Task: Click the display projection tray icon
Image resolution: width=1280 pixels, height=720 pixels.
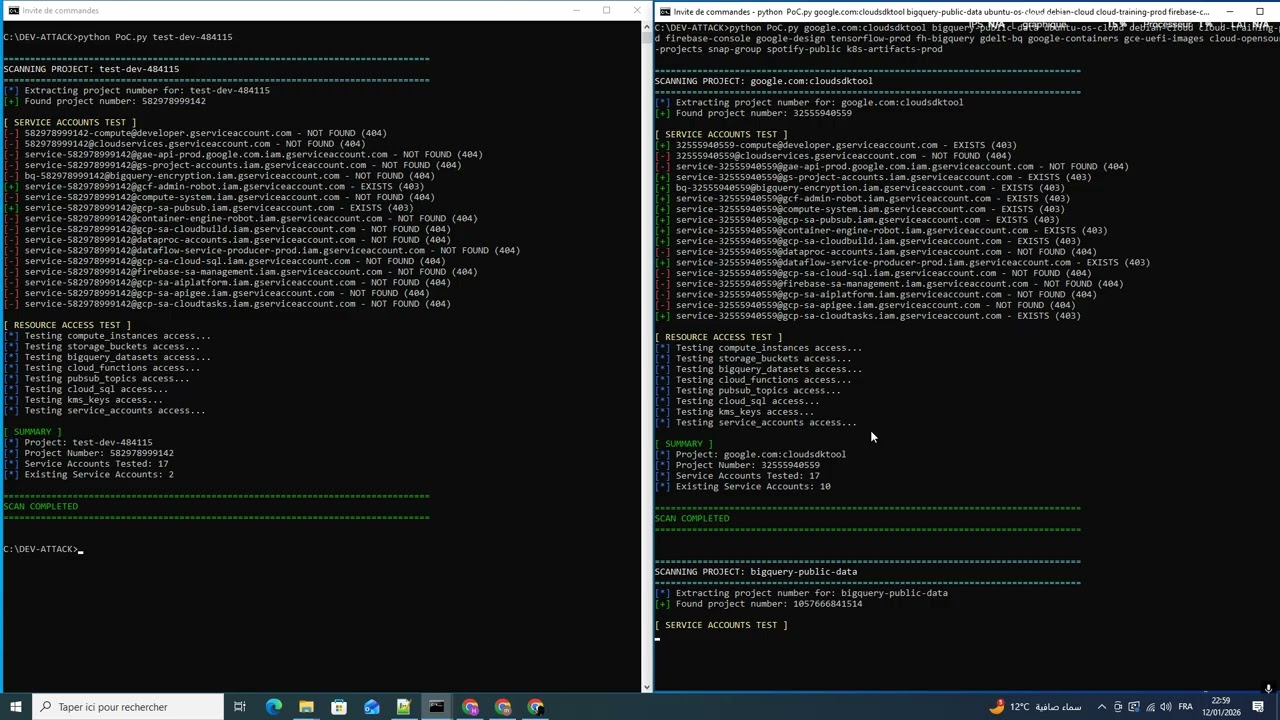Action: (1135, 707)
